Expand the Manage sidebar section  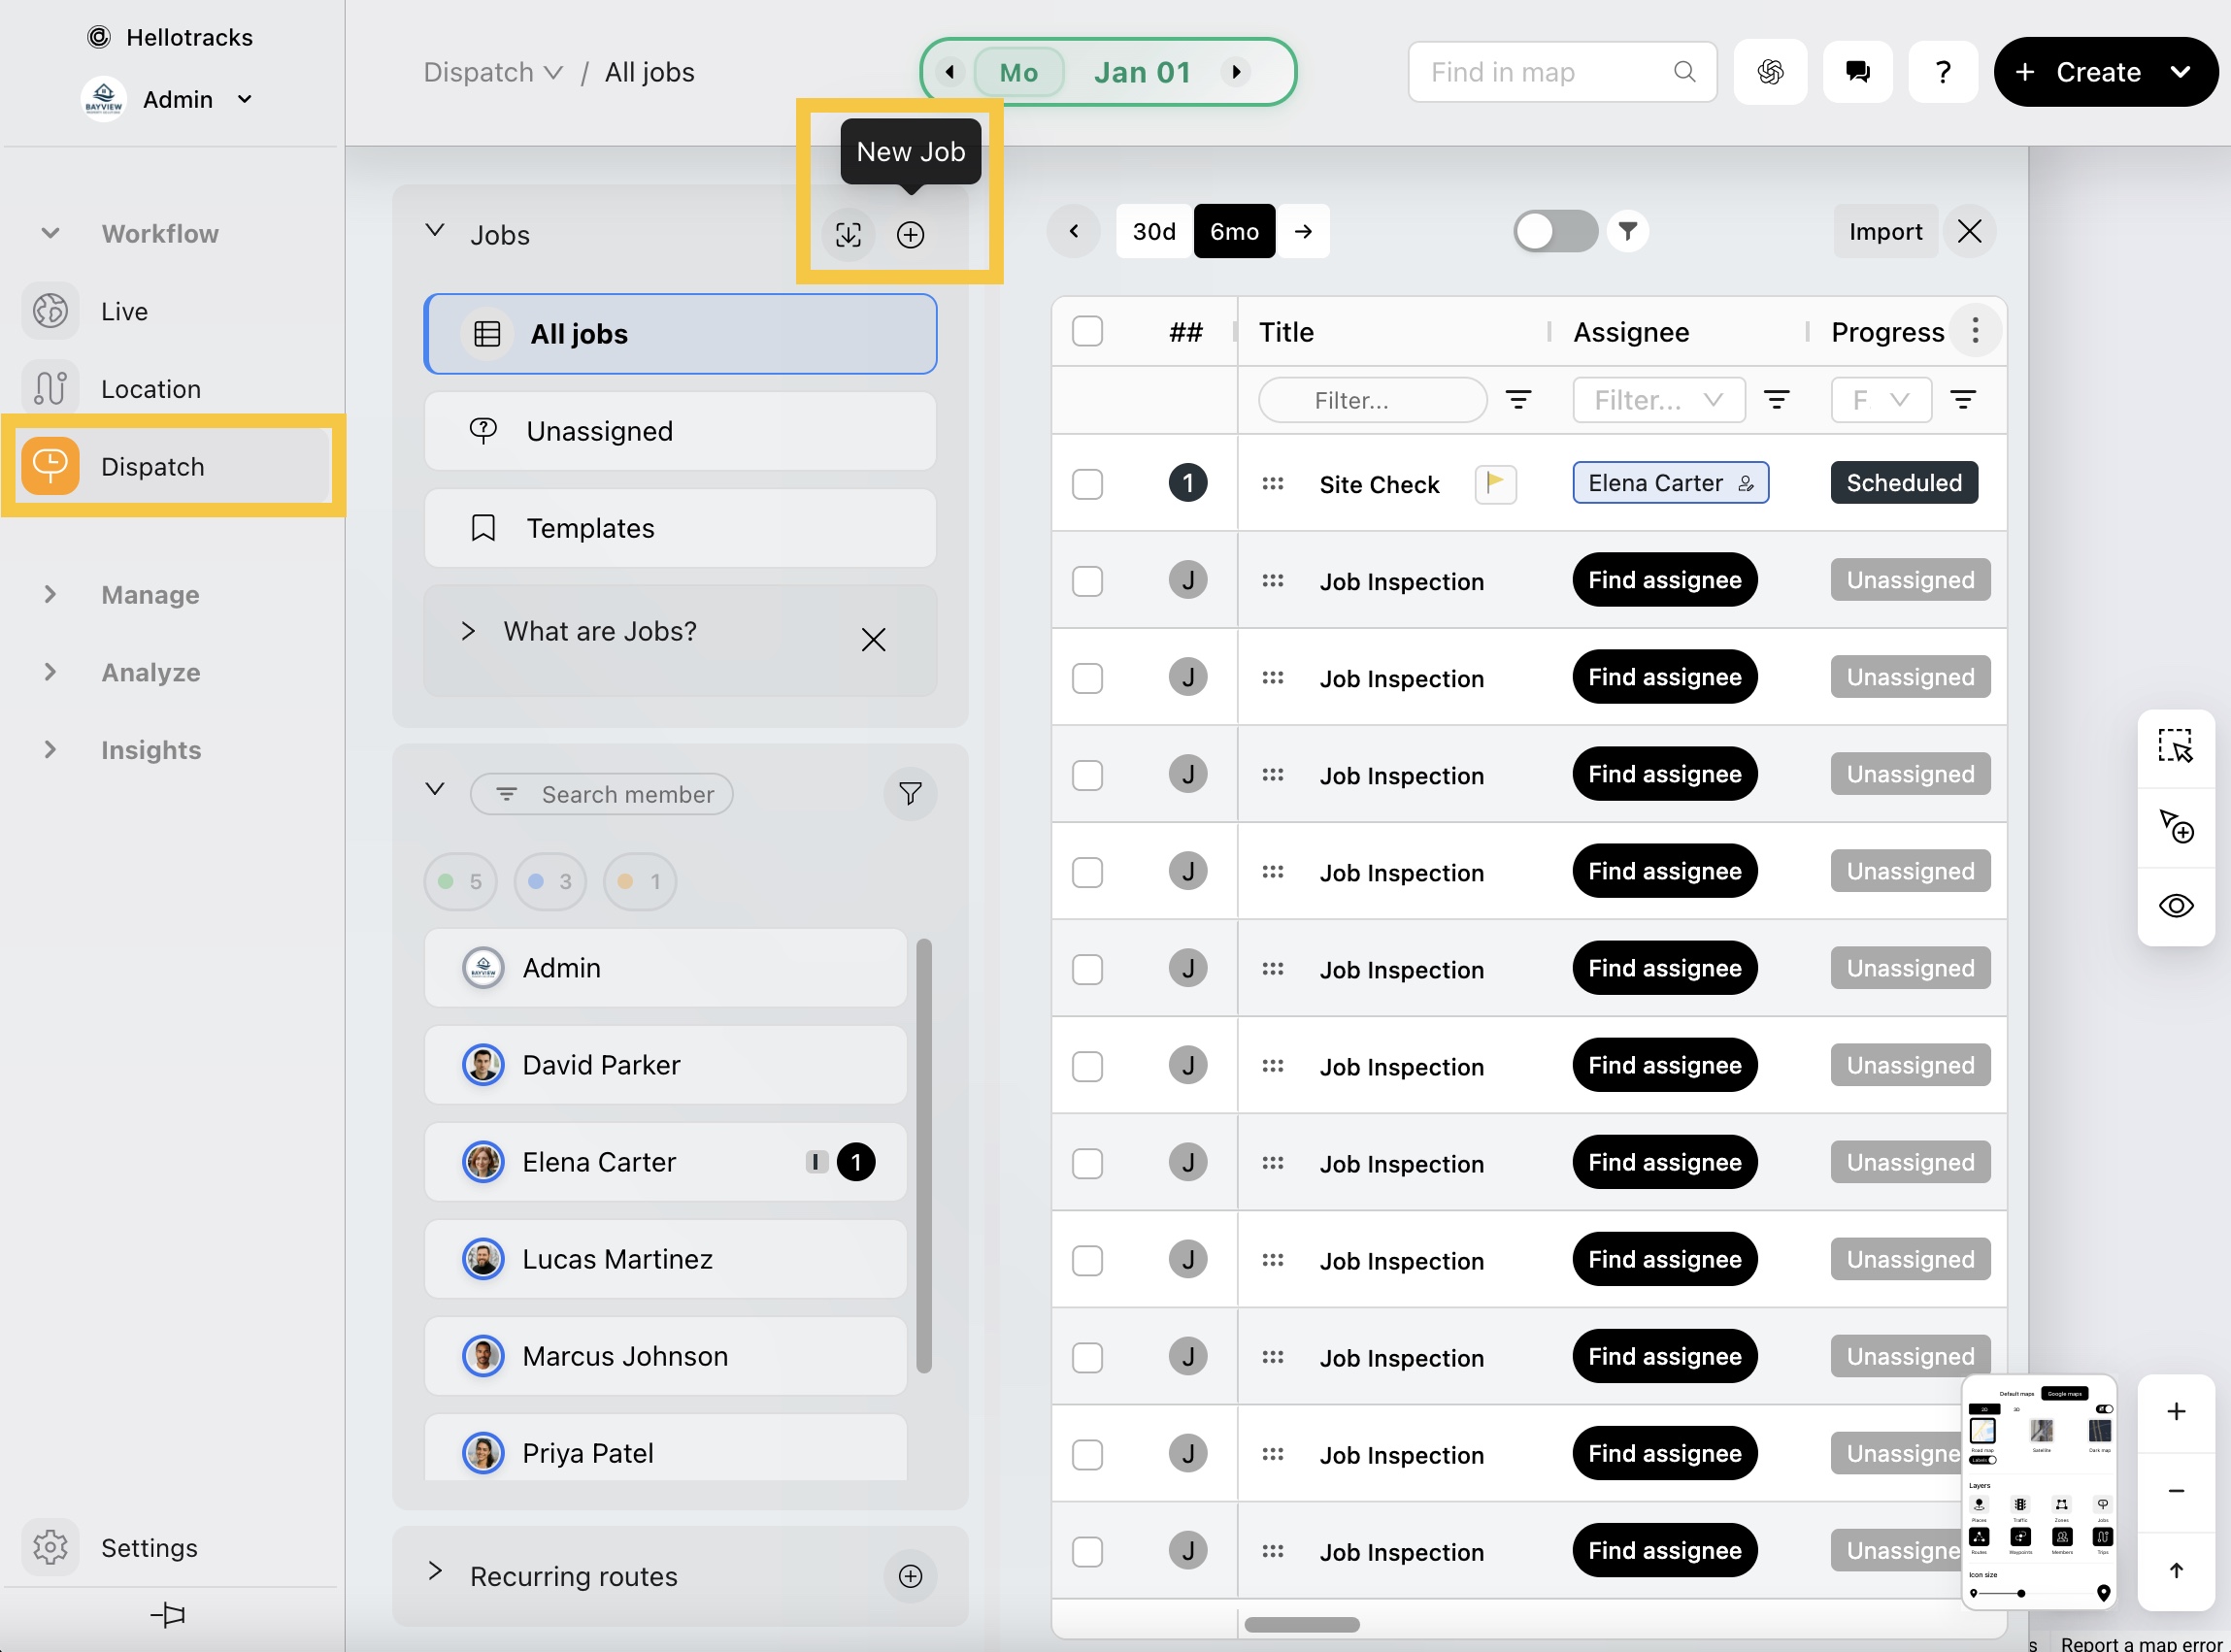point(150,595)
